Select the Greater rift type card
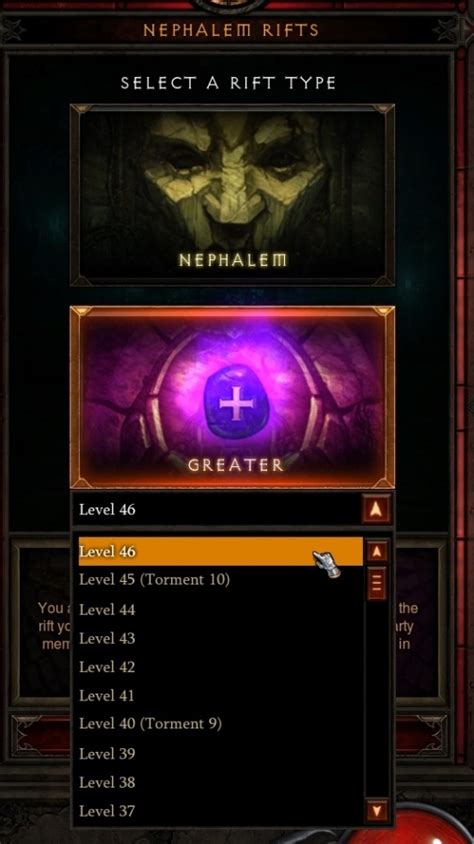The width and height of the screenshot is (474, 844). click(232, 397)
